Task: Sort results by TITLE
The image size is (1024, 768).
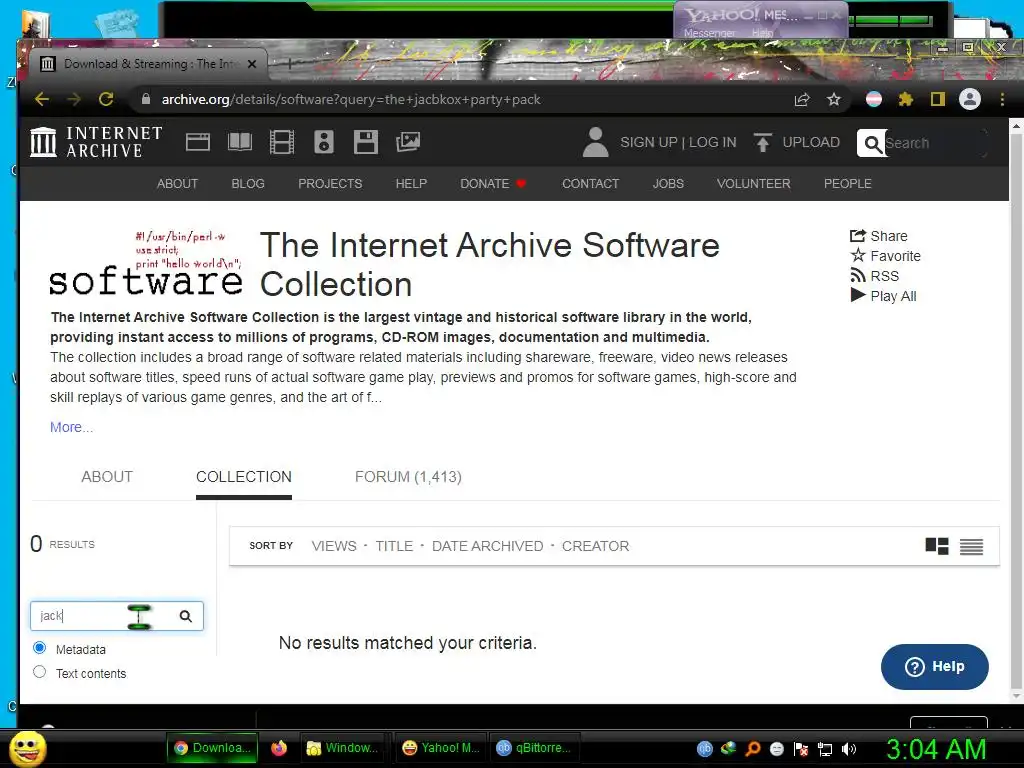Action: coord(394,546)
